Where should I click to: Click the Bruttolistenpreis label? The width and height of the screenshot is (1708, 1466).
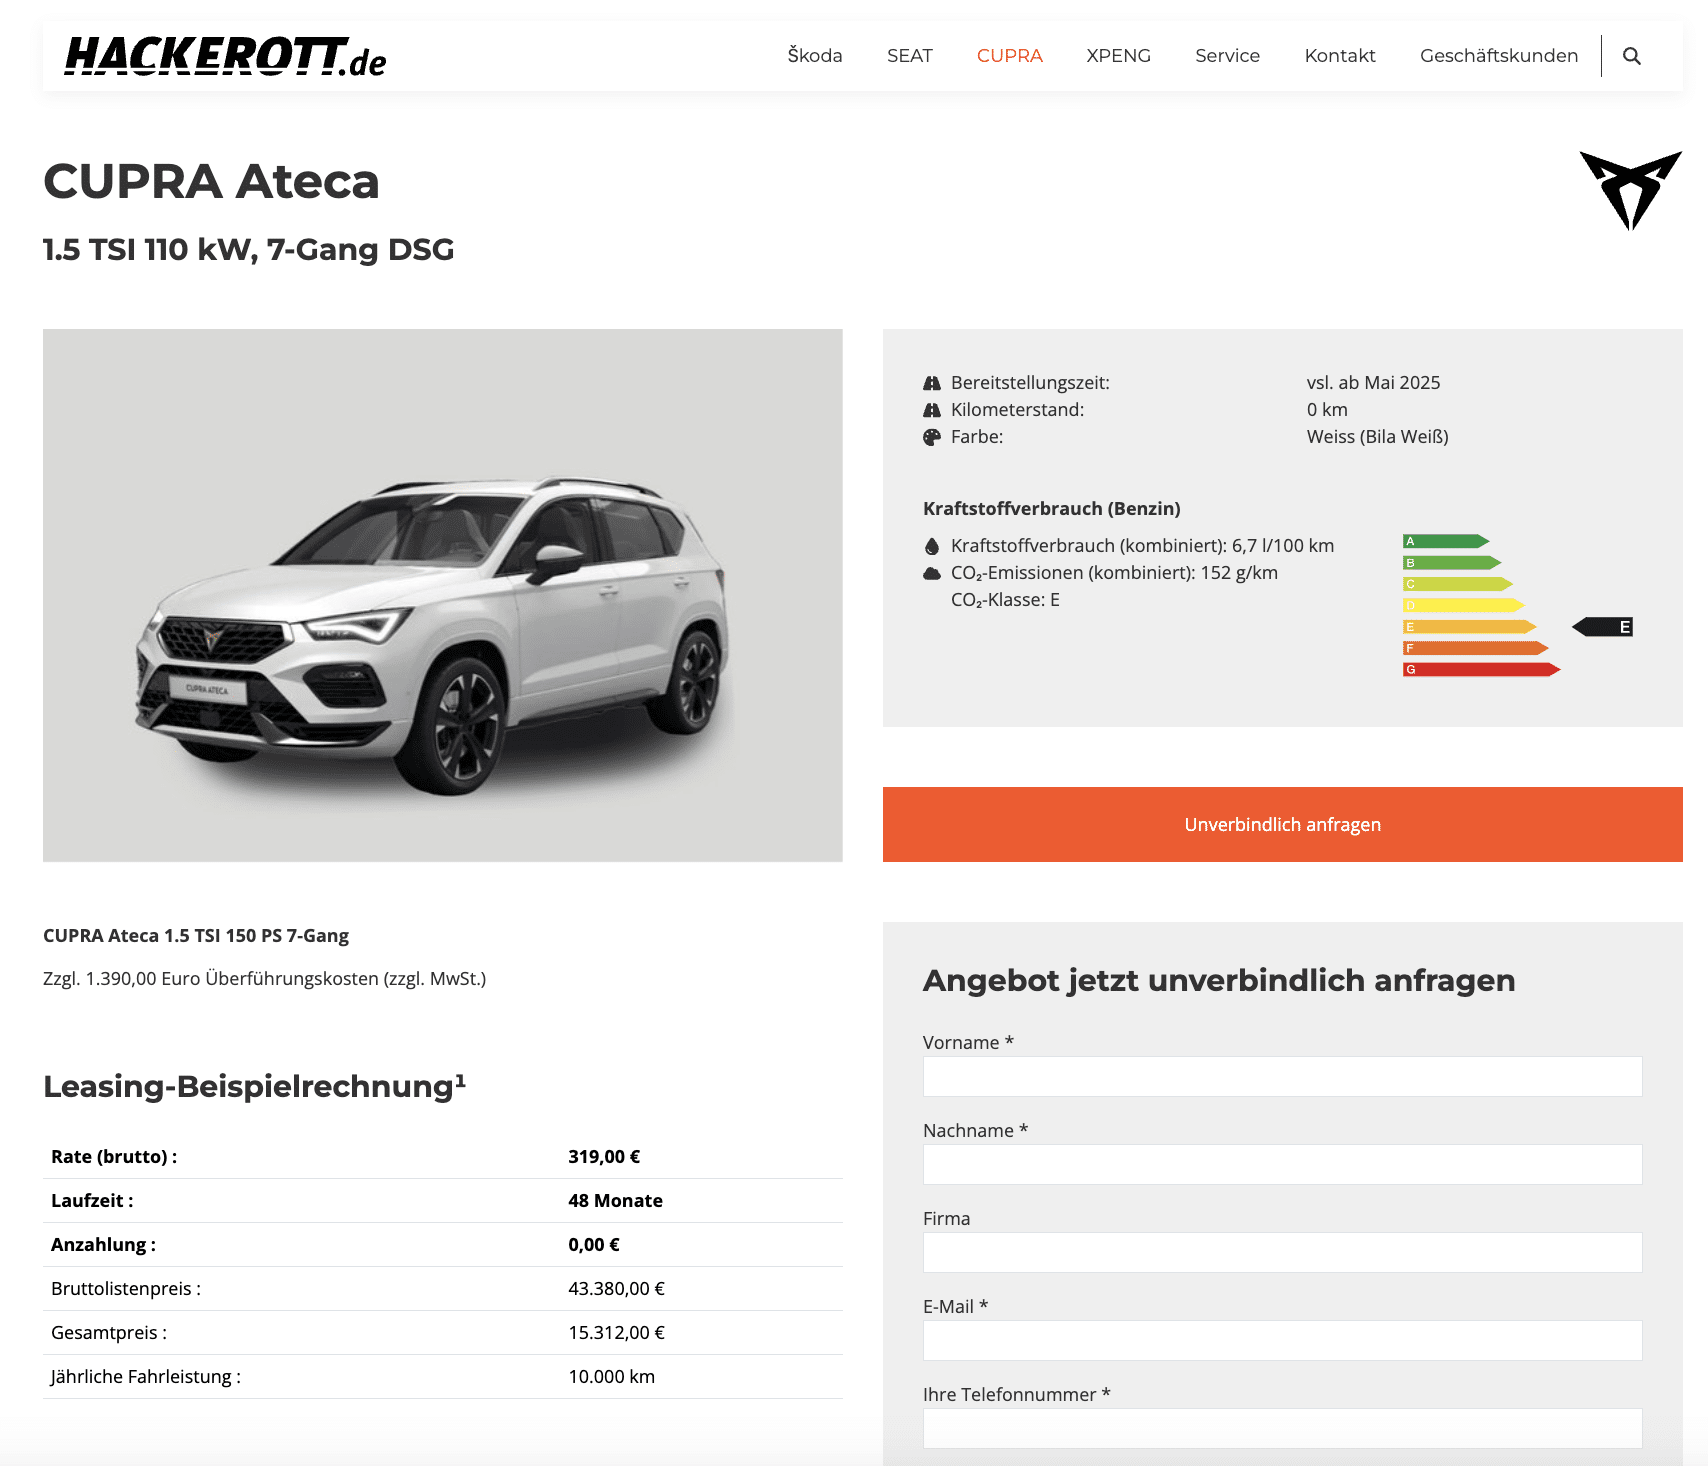(126, 1289)
